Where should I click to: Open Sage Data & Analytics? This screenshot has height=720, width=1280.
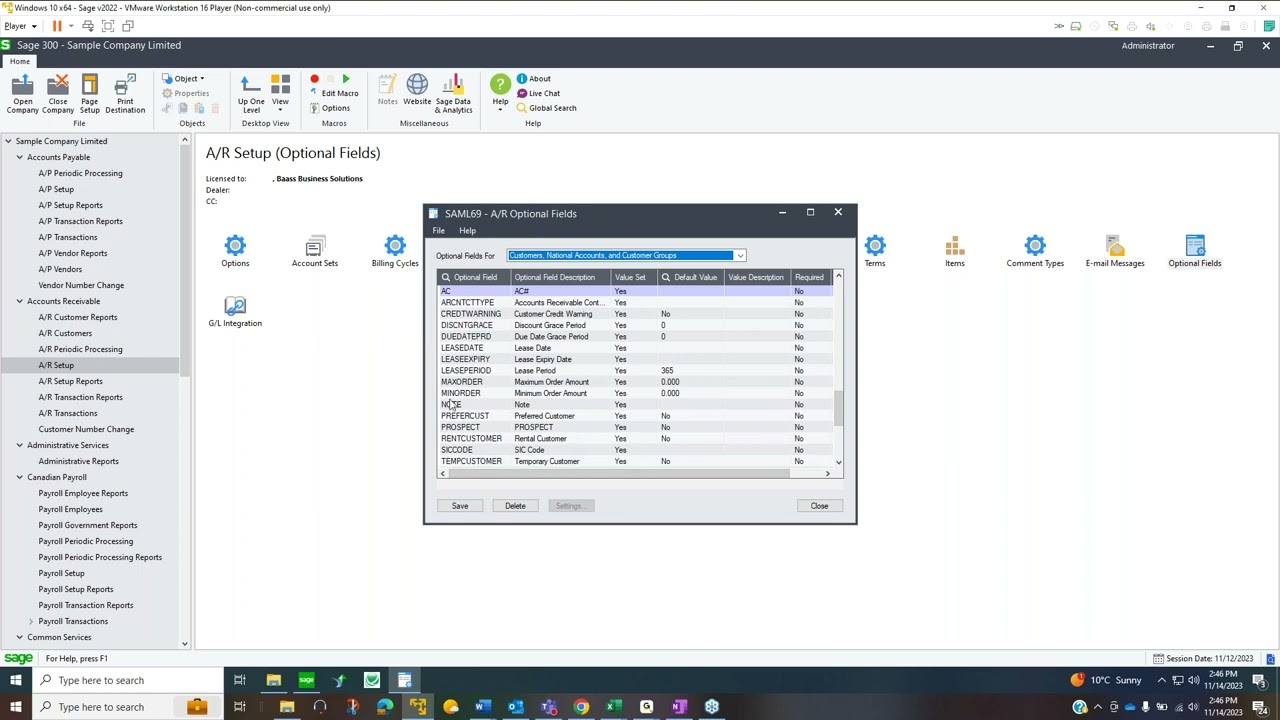tap(453, 93)
